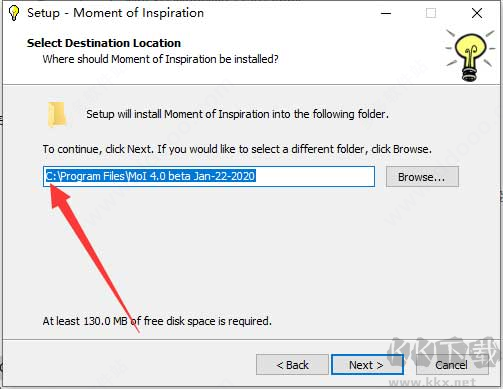Go to previous step with < Back
This screenshot has width=503, height=389.
coord(292,365)
